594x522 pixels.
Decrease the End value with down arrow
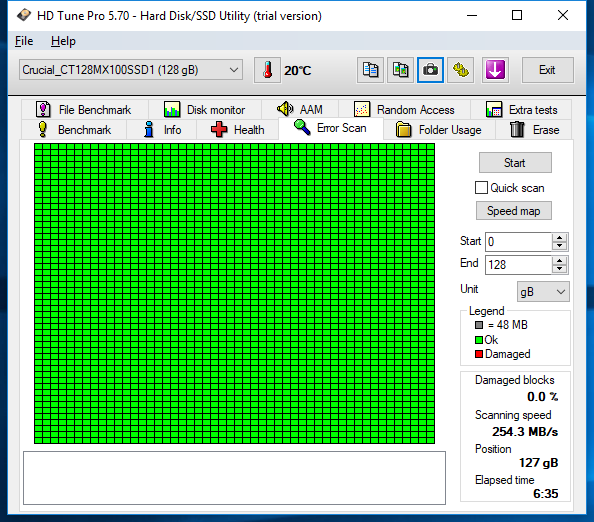coord(559,269)
